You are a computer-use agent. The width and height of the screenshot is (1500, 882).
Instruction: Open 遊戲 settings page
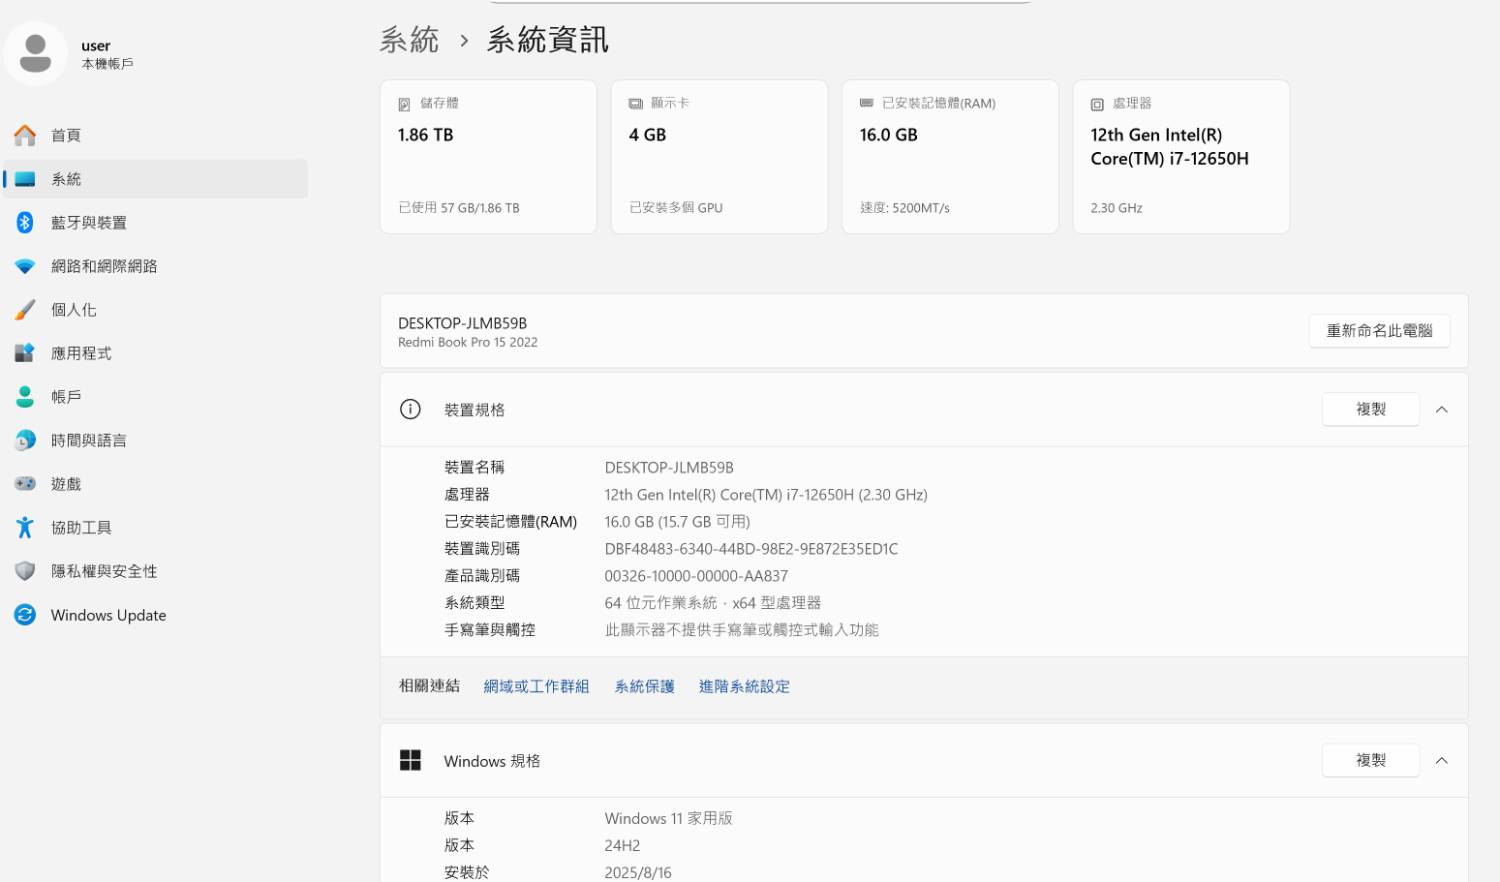pos(156,484)
